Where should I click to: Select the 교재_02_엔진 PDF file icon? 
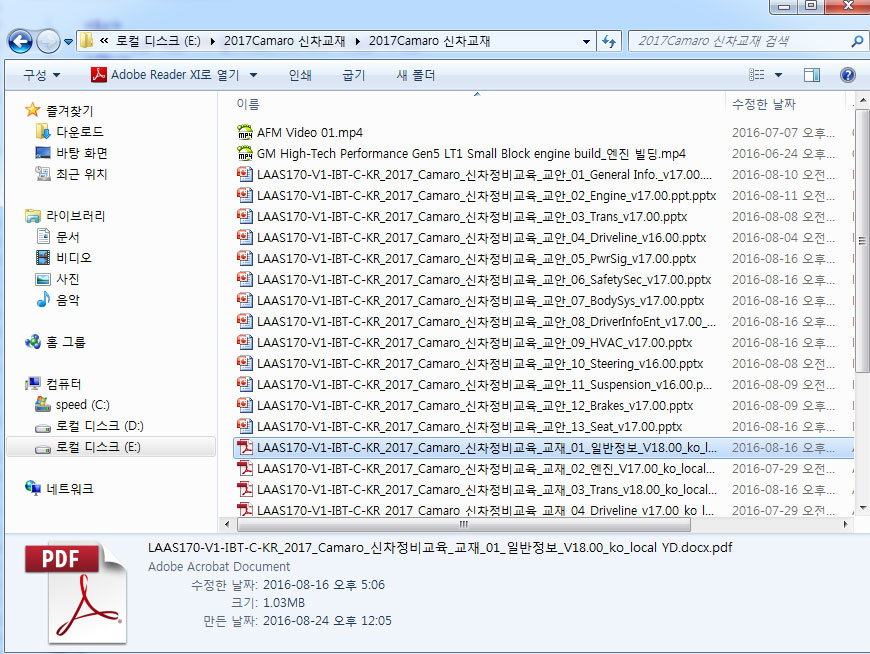tap(245, 469)
